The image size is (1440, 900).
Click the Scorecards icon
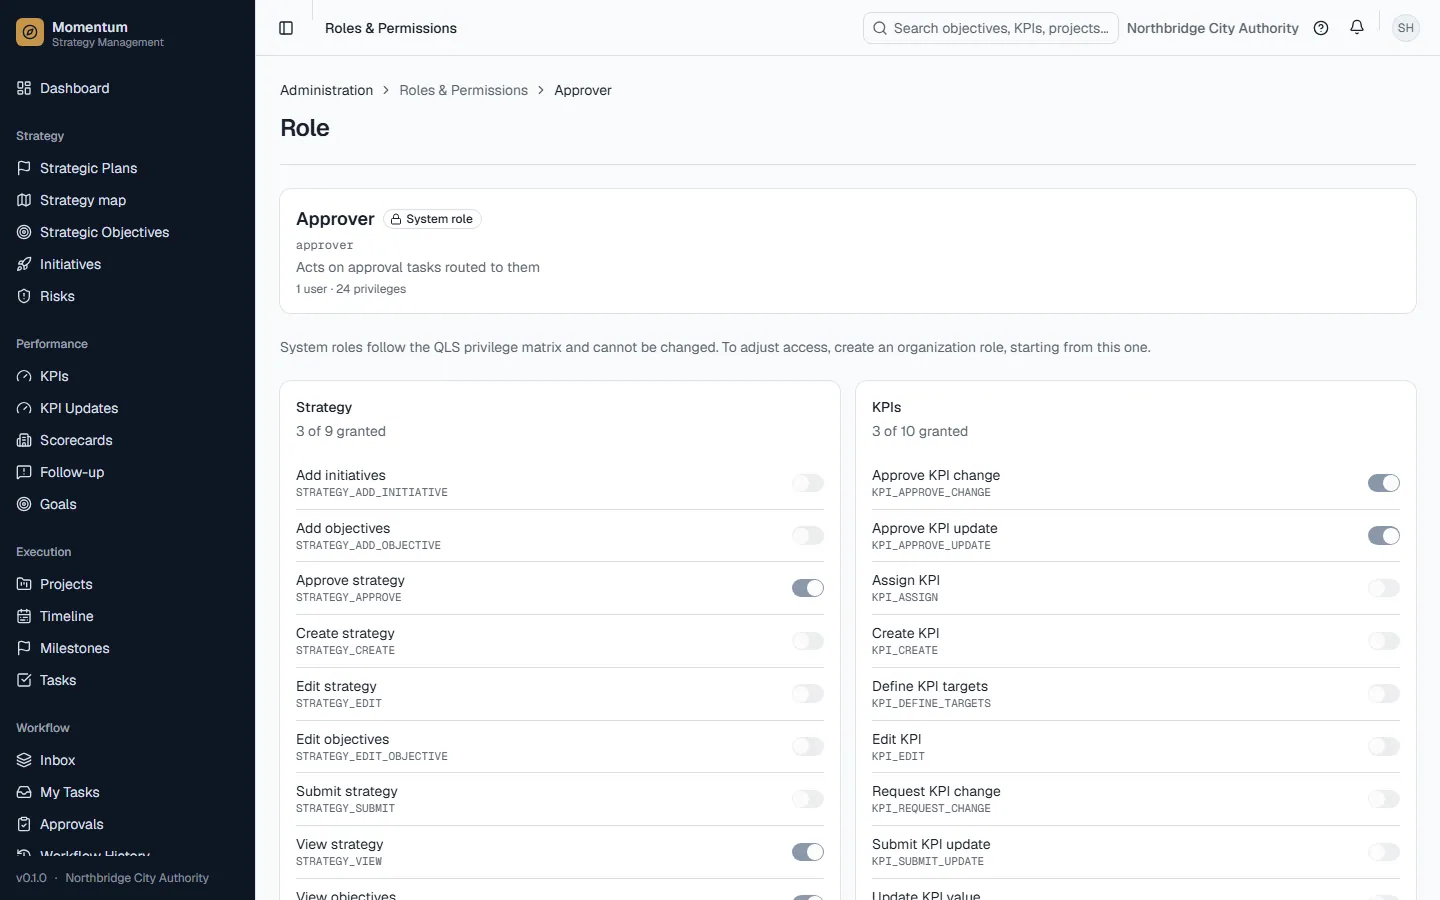[x=24, y=440]
